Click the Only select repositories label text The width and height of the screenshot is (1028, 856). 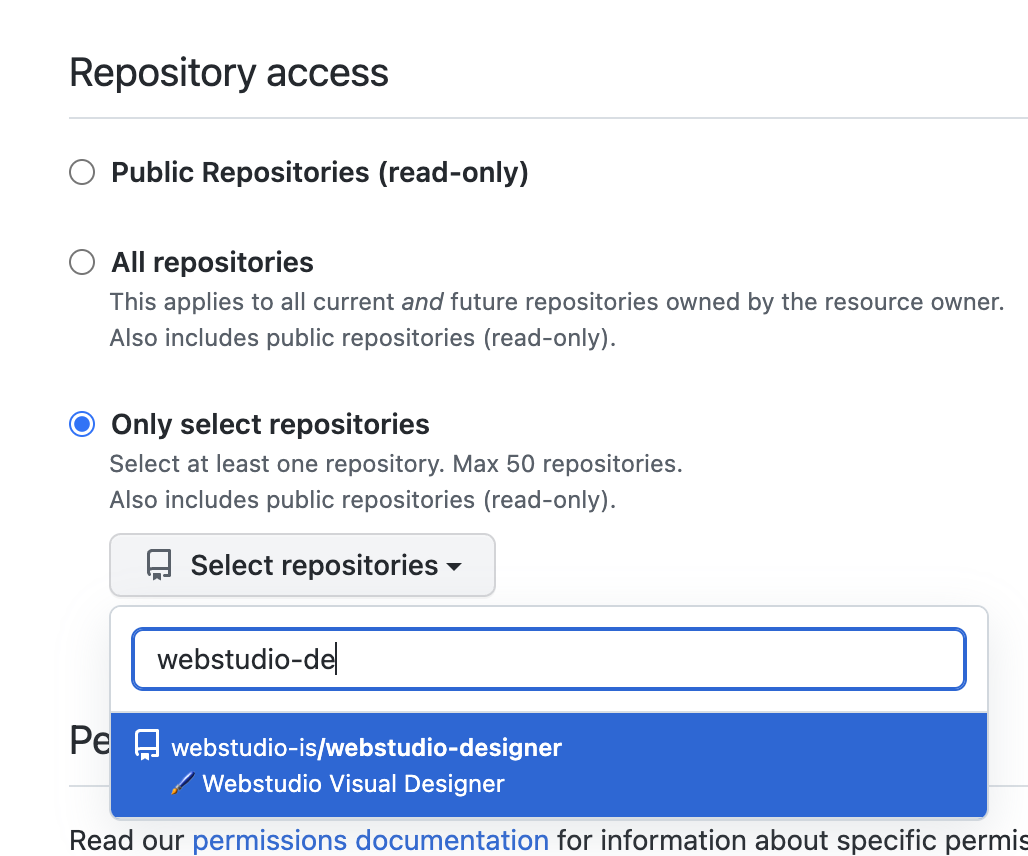click(271, 425)
